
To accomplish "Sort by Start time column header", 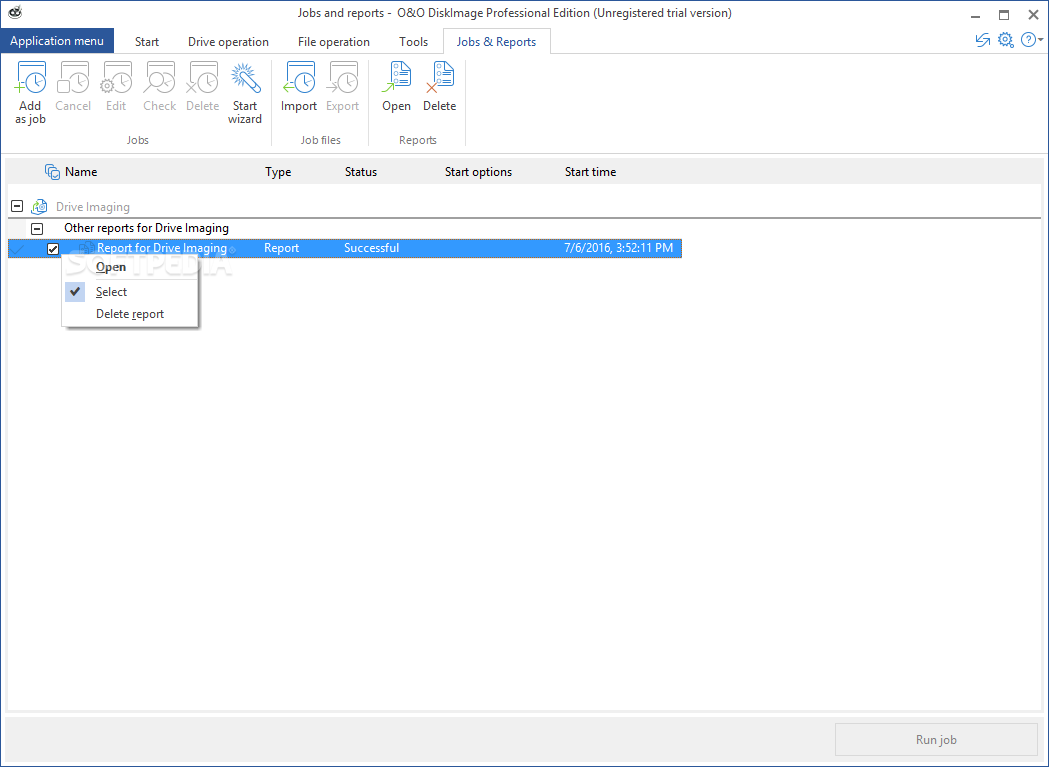I will [x=590, y=172].
